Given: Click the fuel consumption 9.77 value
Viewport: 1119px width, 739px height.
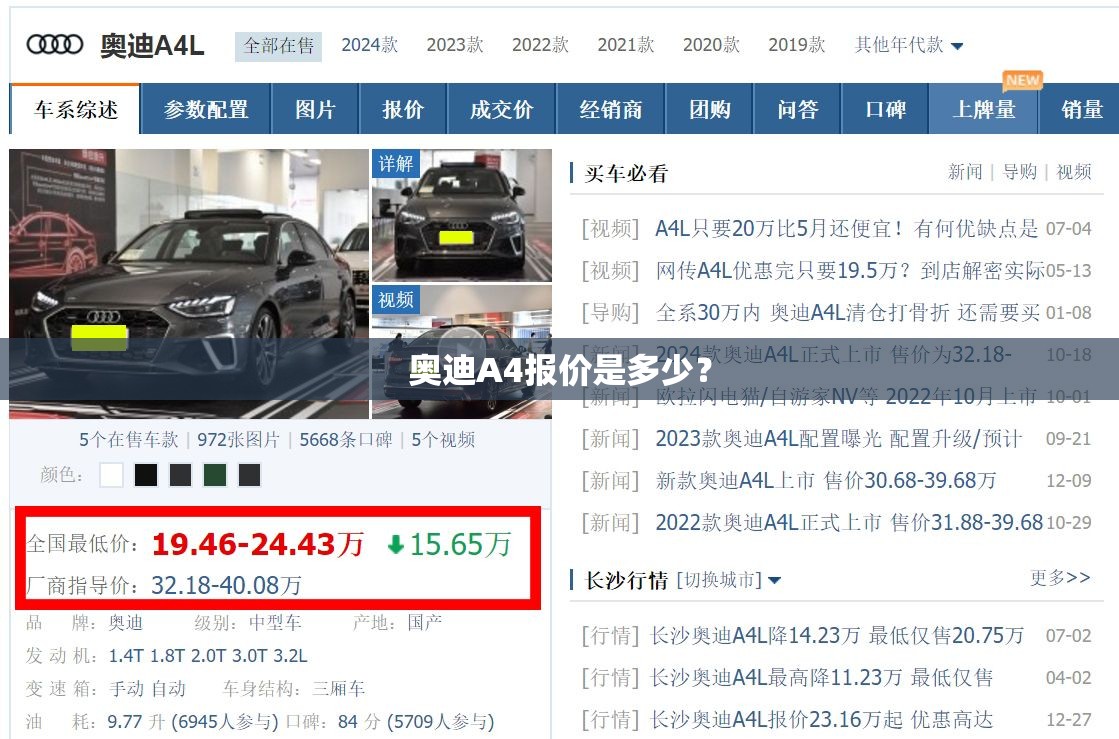Looking at the screenshot, I should coord(125,722).
